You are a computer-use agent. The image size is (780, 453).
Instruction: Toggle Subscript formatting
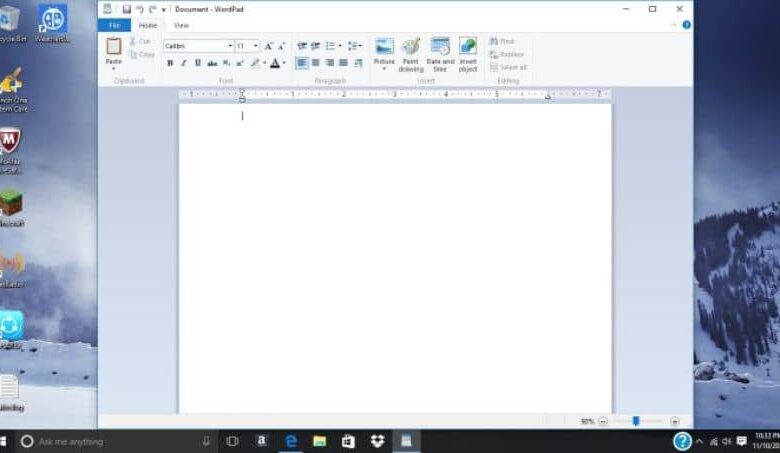tap(226, 63)
